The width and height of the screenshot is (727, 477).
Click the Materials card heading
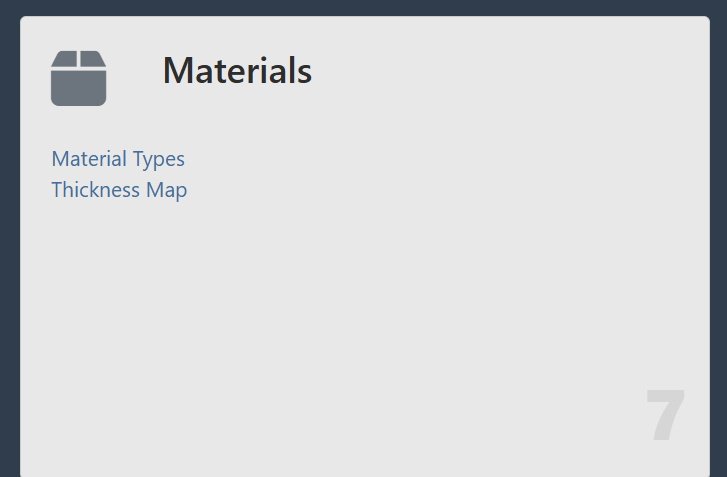pyautogui.click(x=237, y=71)
